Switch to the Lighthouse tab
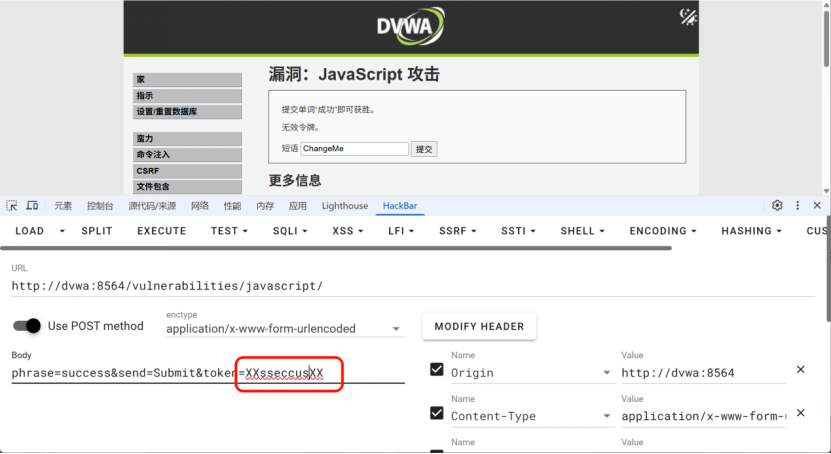Screen dimensions: 831x454 (x=344, y=206)
